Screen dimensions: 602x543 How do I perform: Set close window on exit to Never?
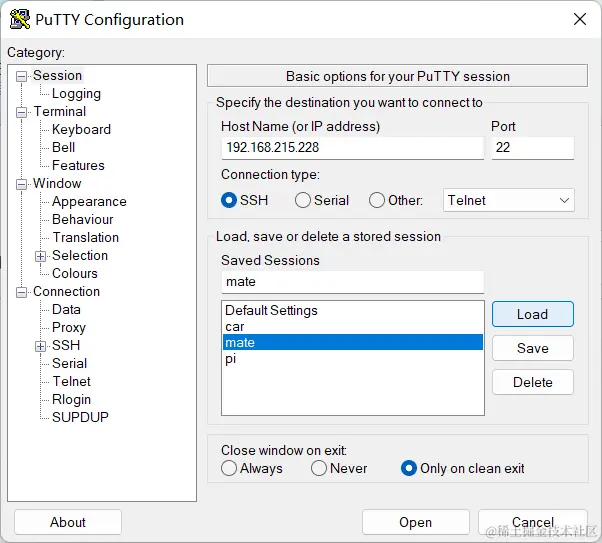[319, 468]
